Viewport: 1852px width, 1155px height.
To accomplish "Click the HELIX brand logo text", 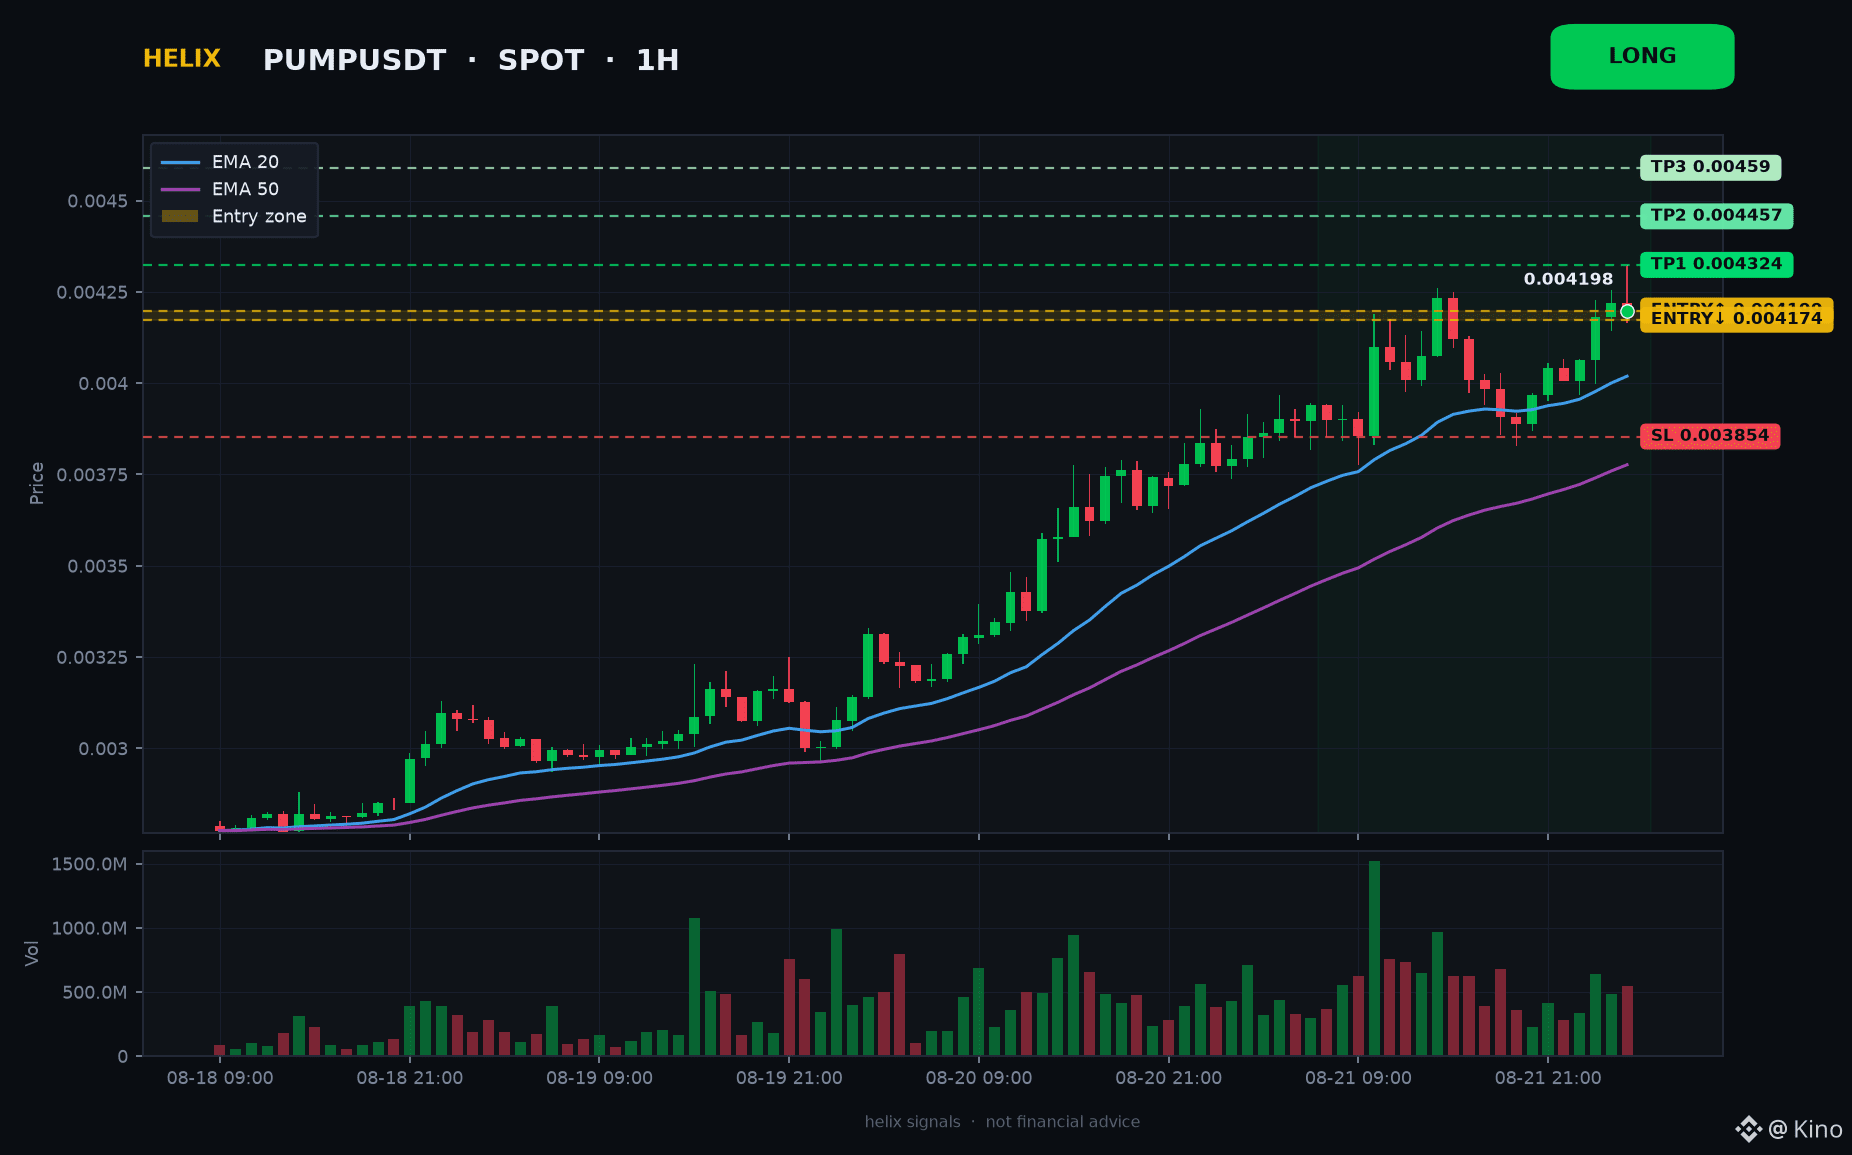I will coord(182,59).
